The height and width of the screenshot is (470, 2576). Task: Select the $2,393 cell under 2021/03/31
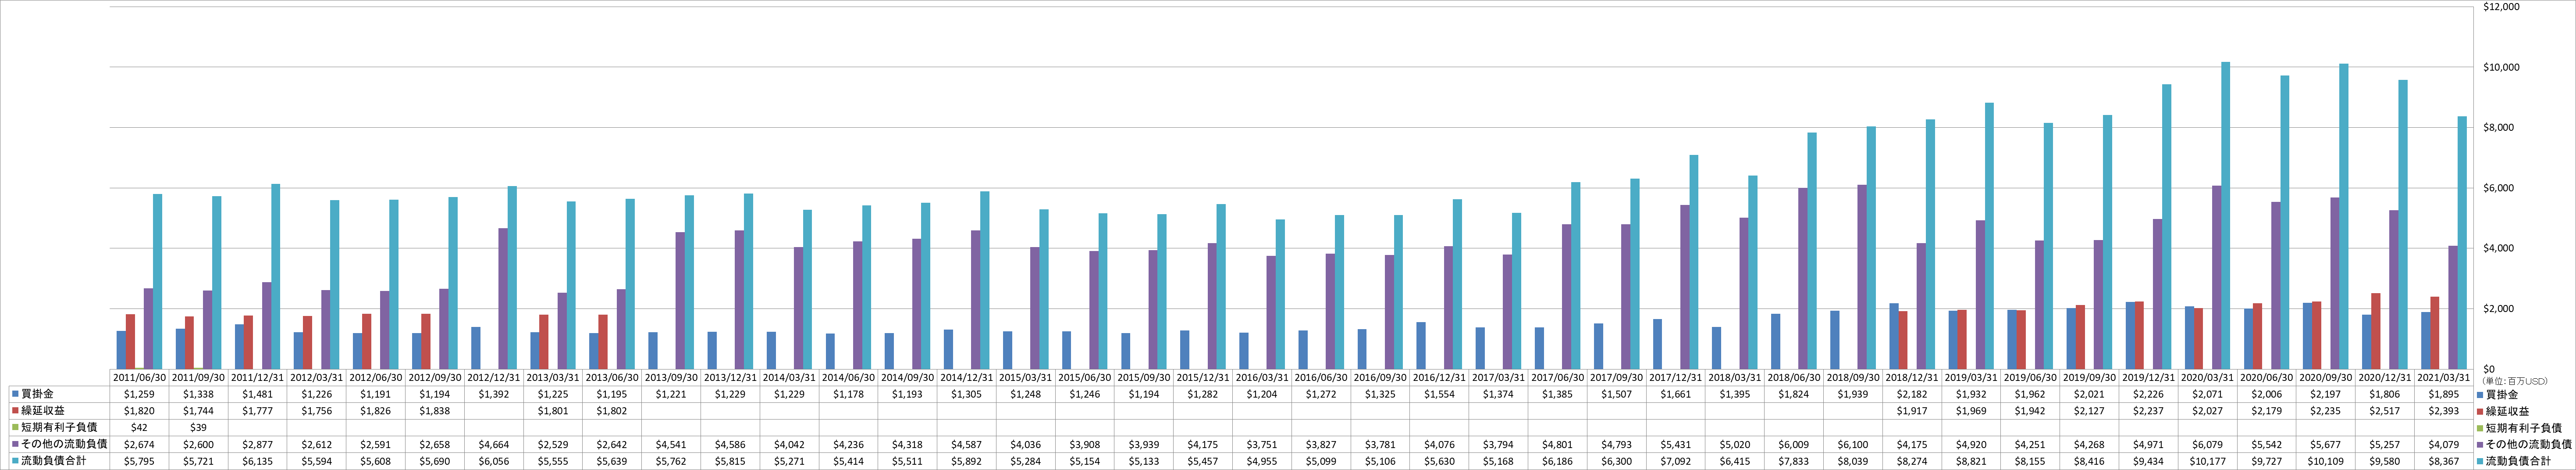(2444, 411)
